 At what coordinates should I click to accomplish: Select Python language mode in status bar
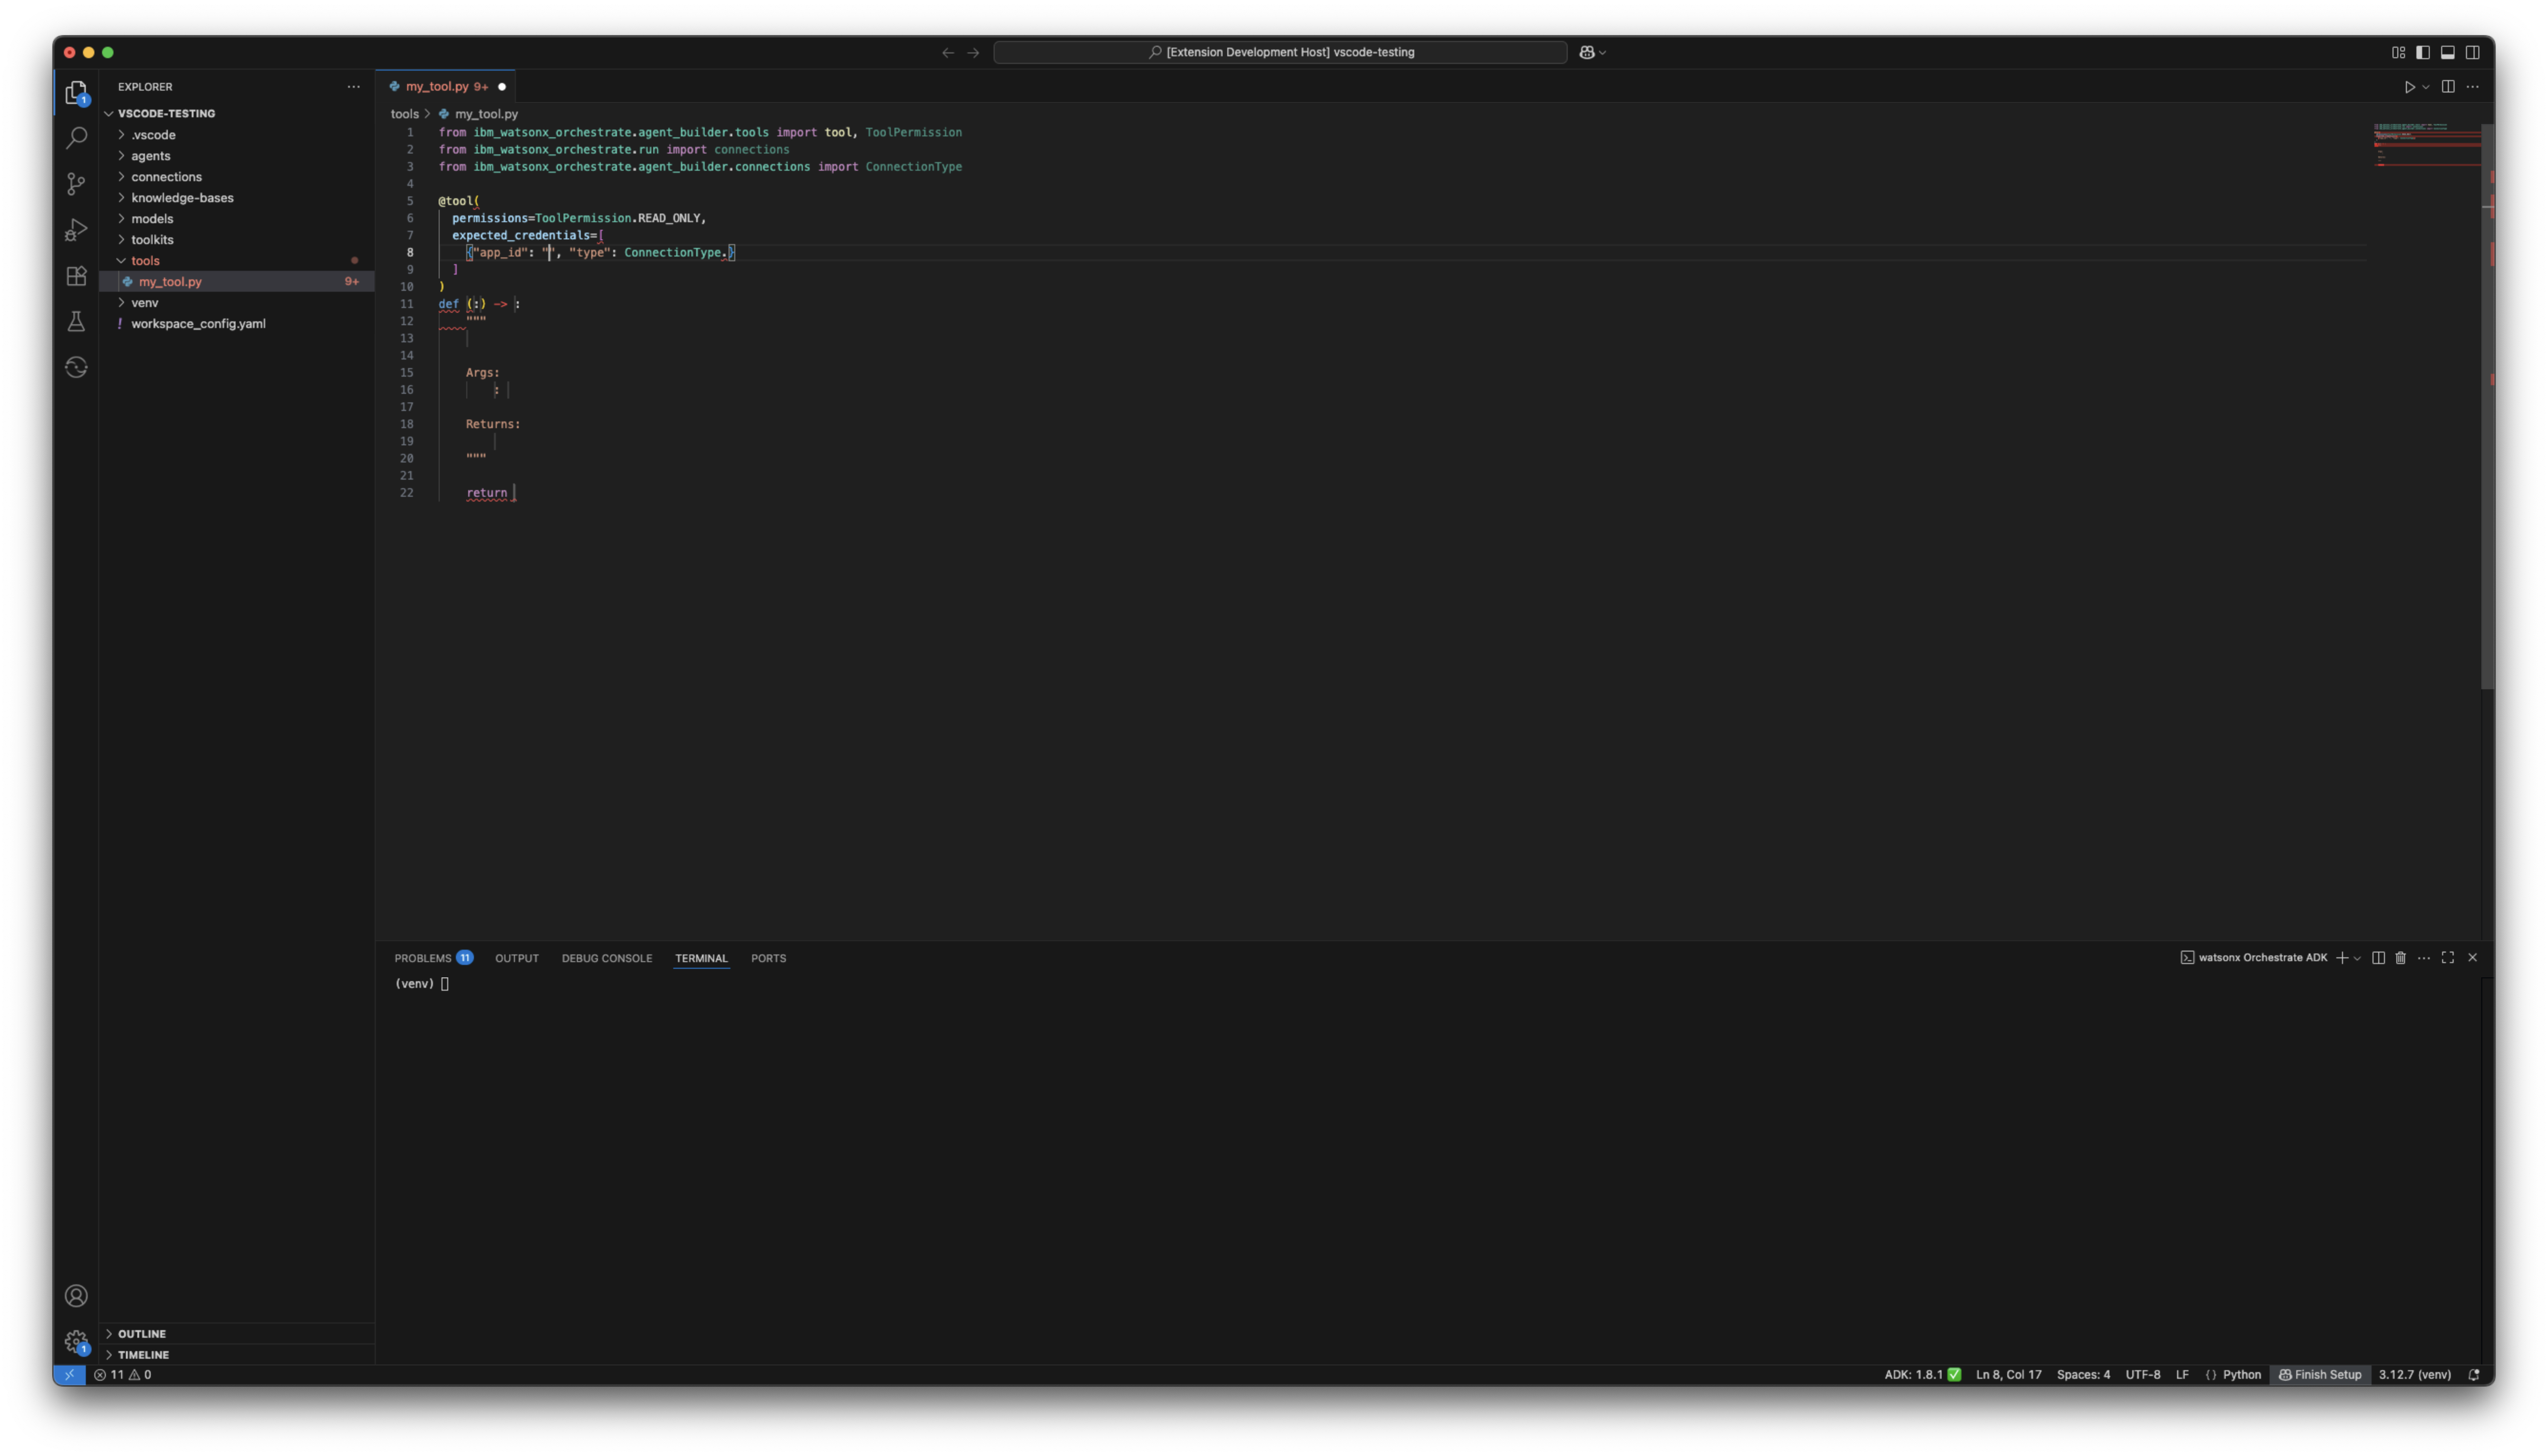2241,1375
